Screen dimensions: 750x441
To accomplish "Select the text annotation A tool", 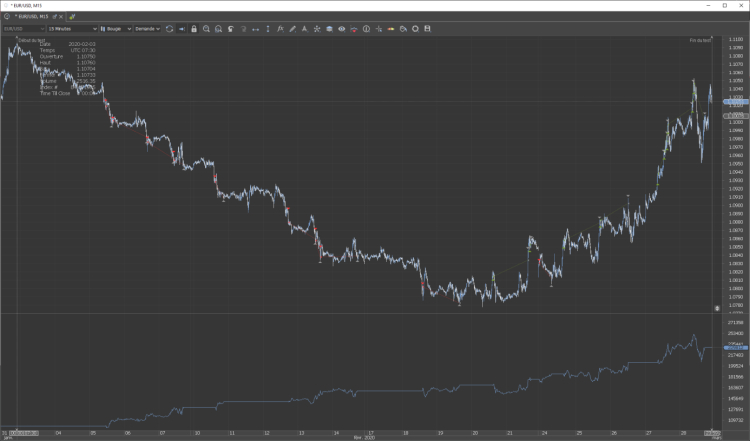I will [305, 29].
